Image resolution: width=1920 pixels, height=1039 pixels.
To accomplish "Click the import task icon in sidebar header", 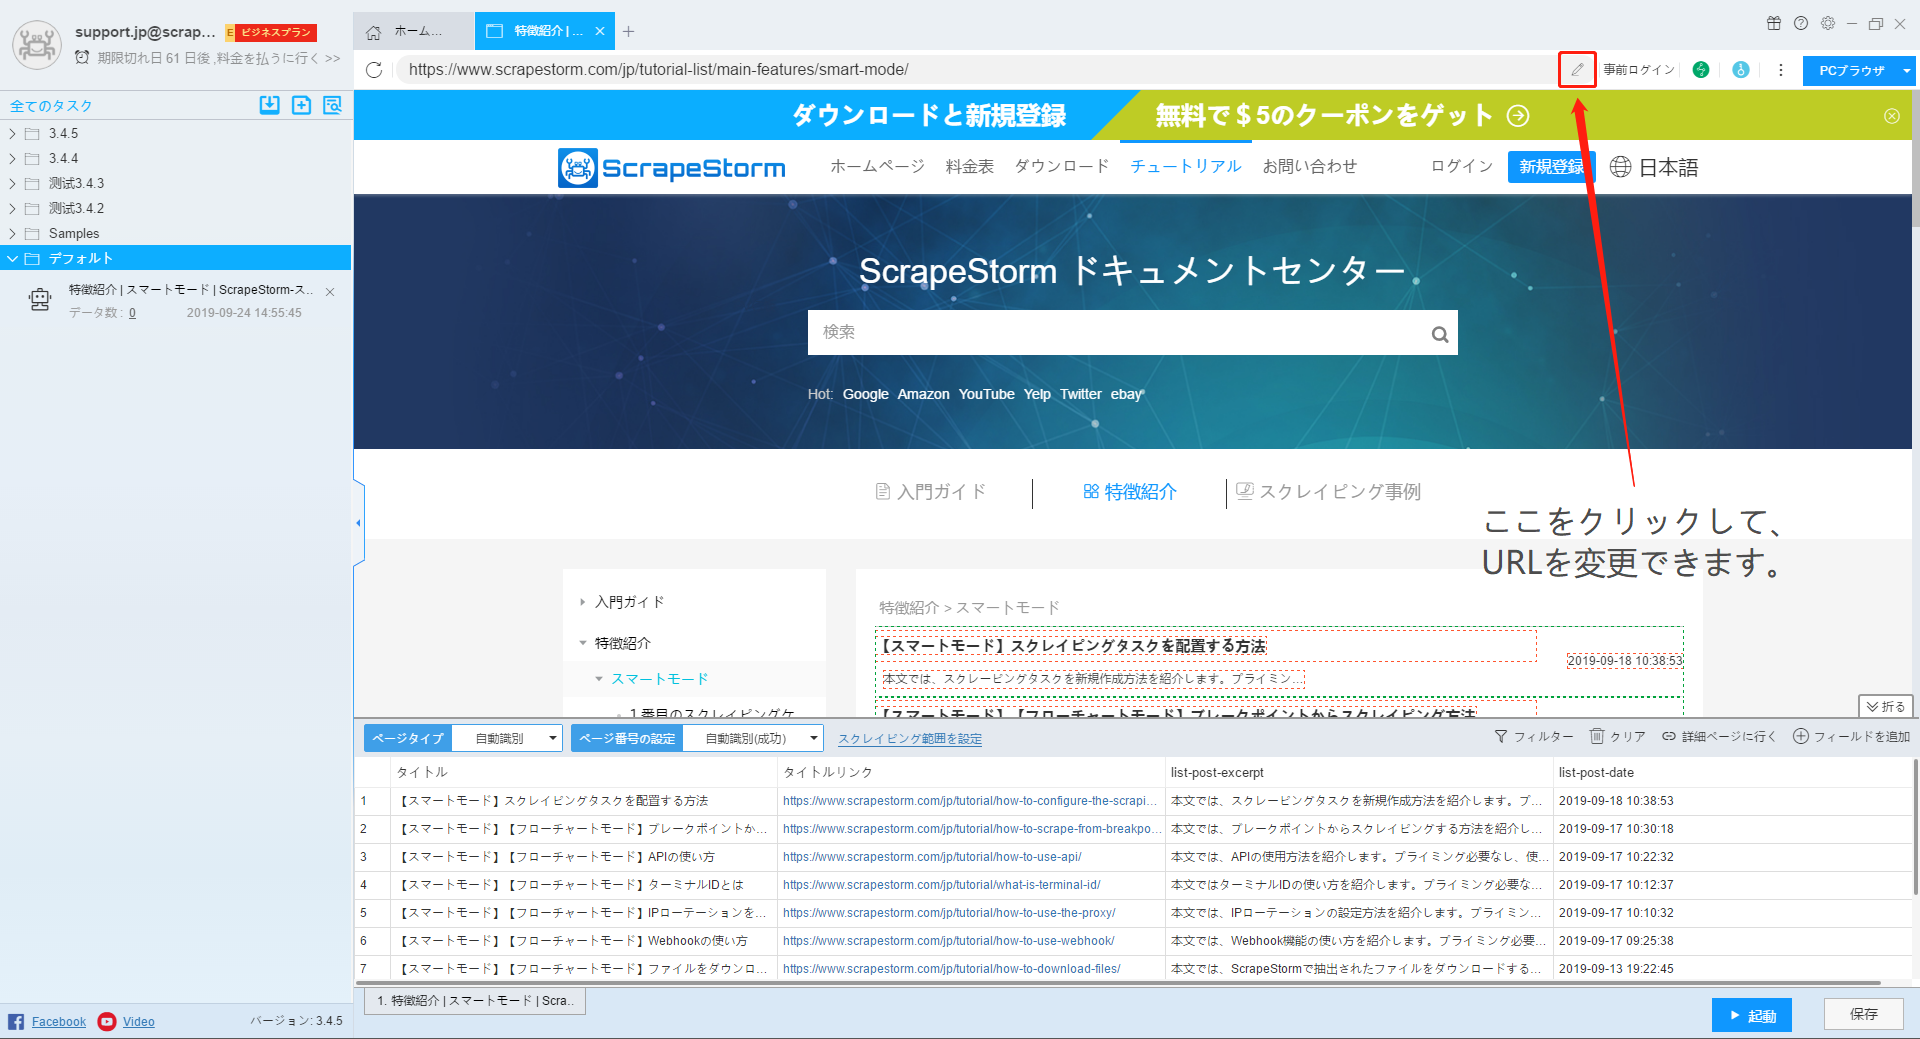I will pyautogui.click(x=270, y=105).
